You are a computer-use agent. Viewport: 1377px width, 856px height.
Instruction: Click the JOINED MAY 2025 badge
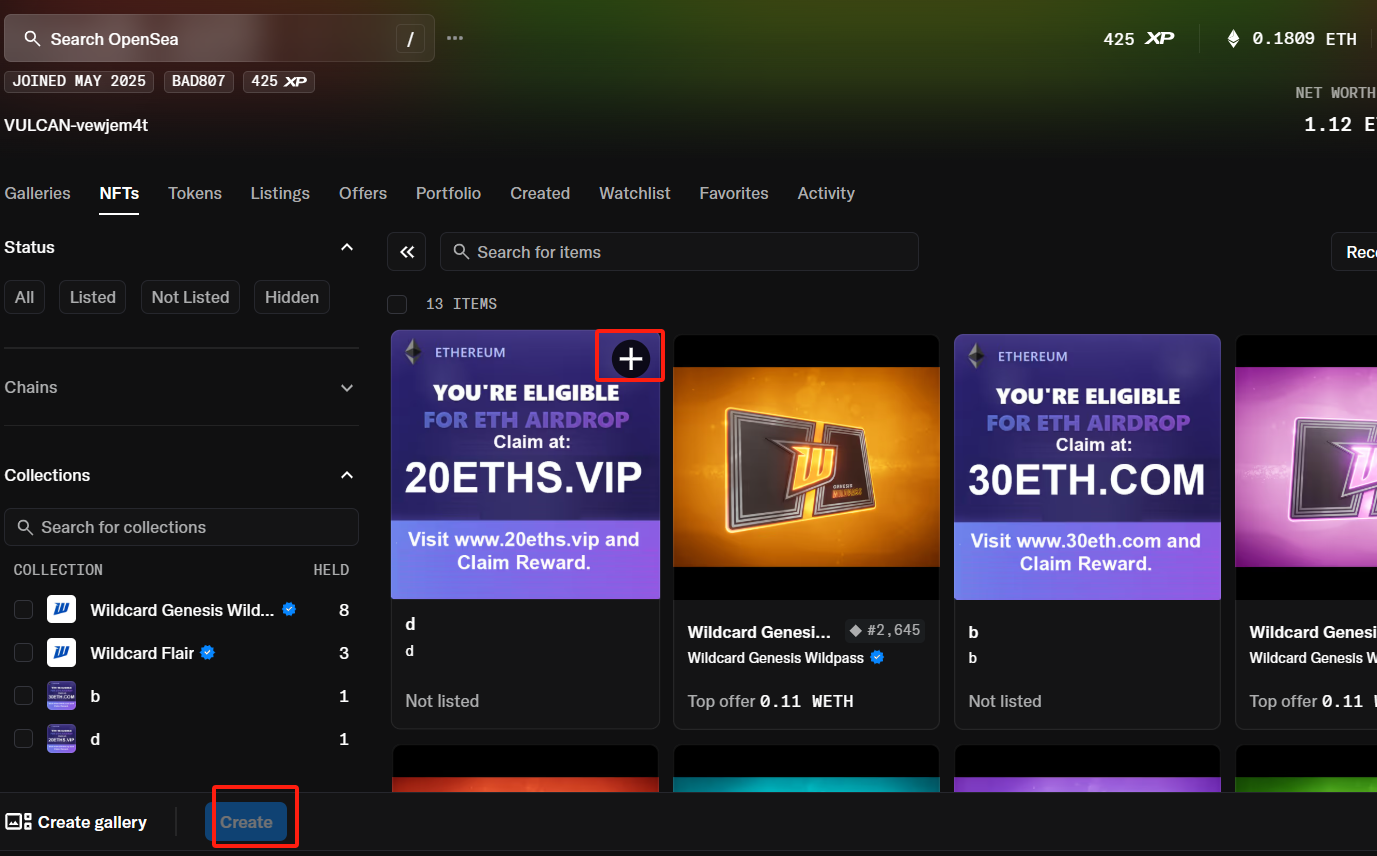pos(79,81)
